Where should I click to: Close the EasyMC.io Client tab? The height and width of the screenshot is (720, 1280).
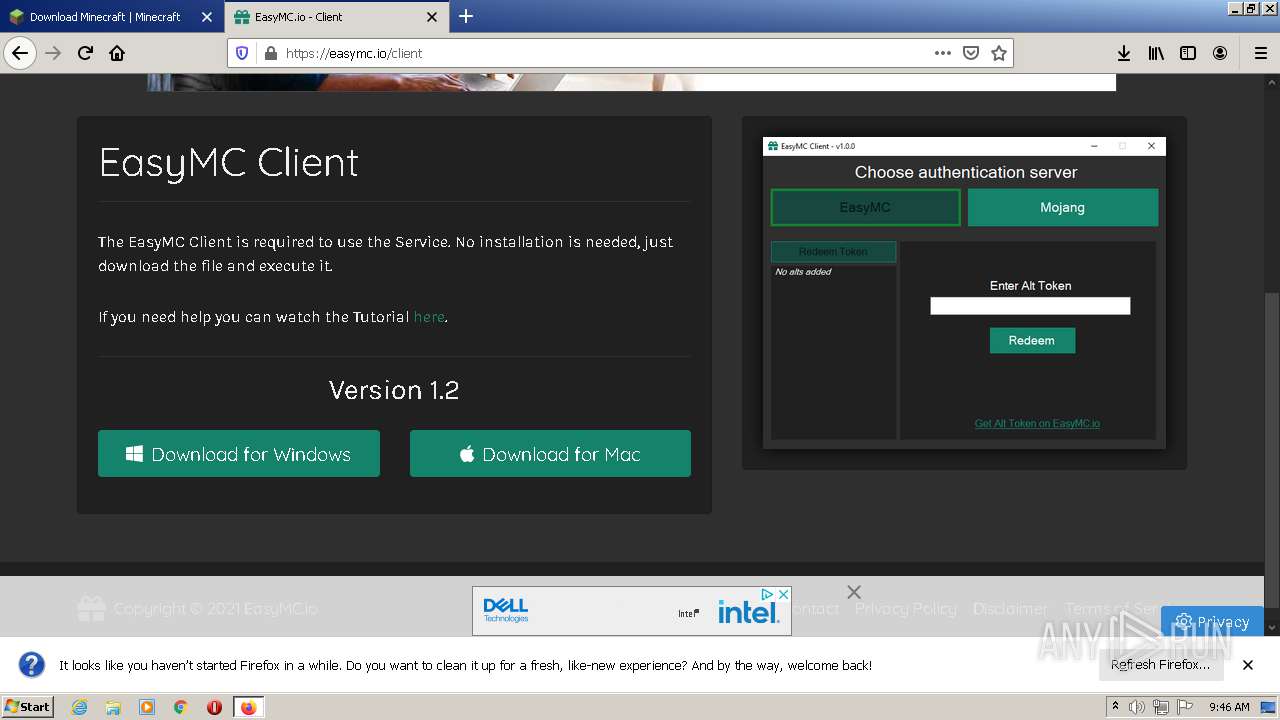432,17
